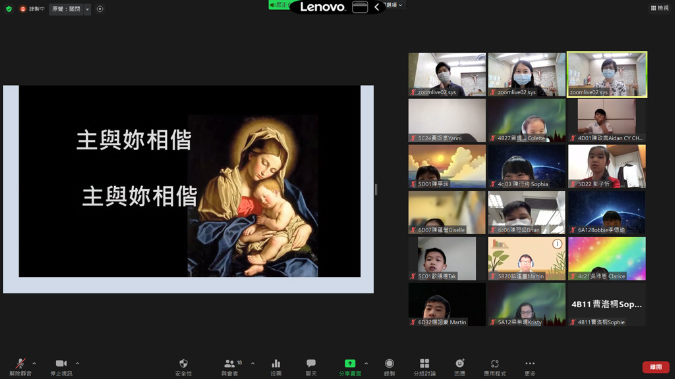Expand the video options arrow beside the camera
The image size is (675, 379).
point(77,363)
